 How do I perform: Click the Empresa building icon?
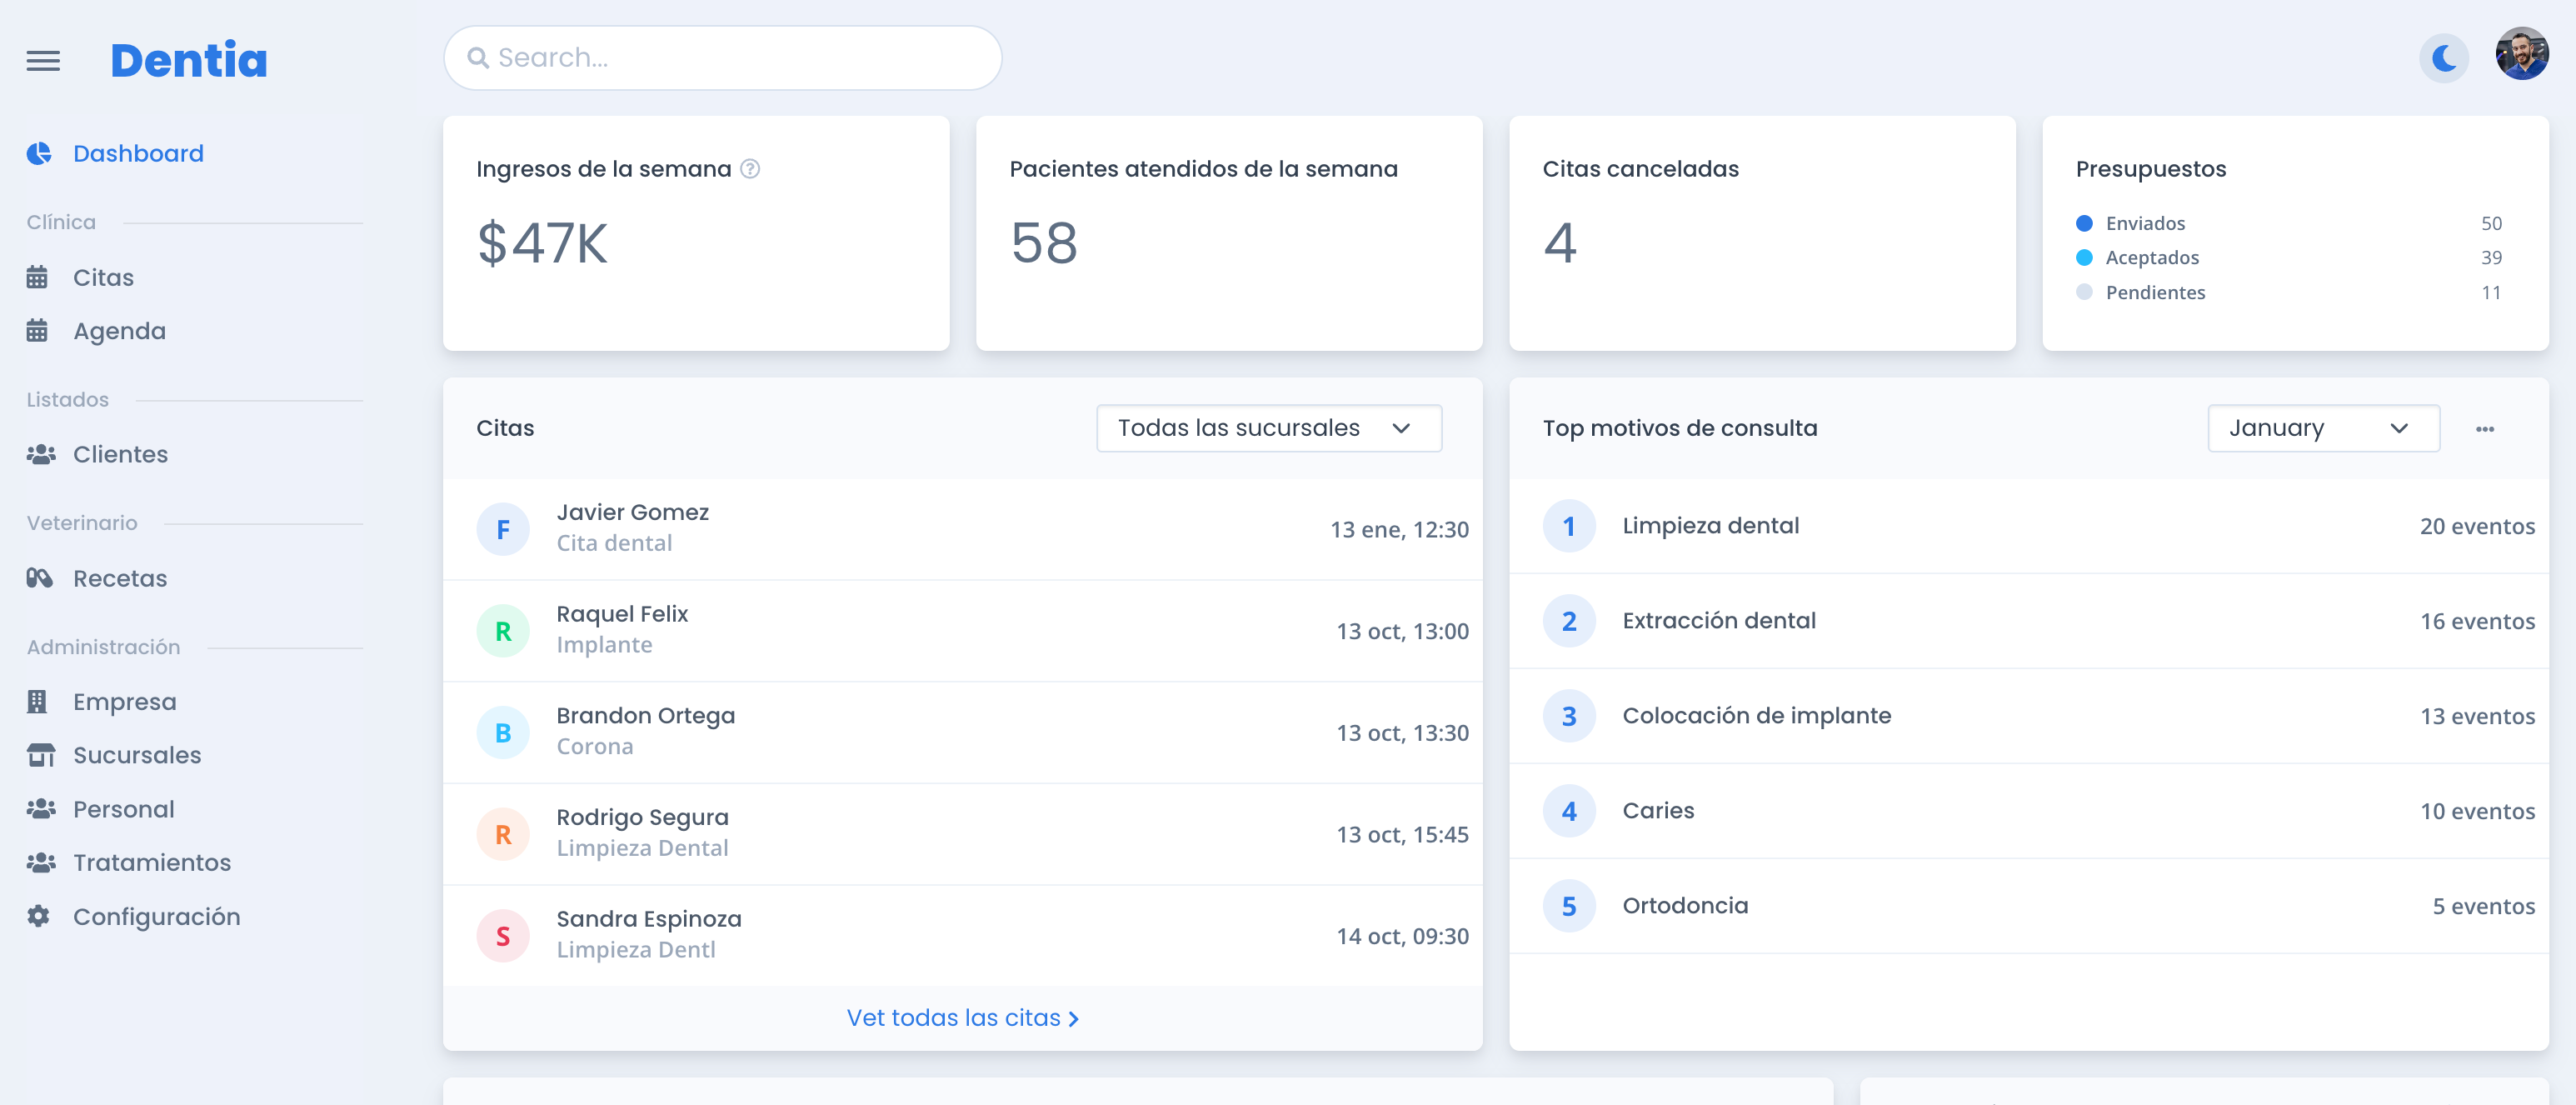point(37,702)
